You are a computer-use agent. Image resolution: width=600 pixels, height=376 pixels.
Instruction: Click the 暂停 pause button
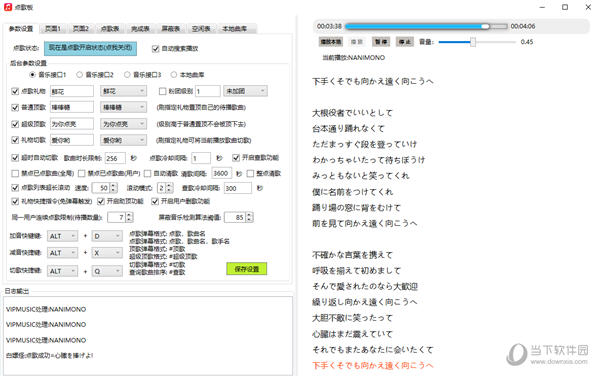[x=381, y=42]
